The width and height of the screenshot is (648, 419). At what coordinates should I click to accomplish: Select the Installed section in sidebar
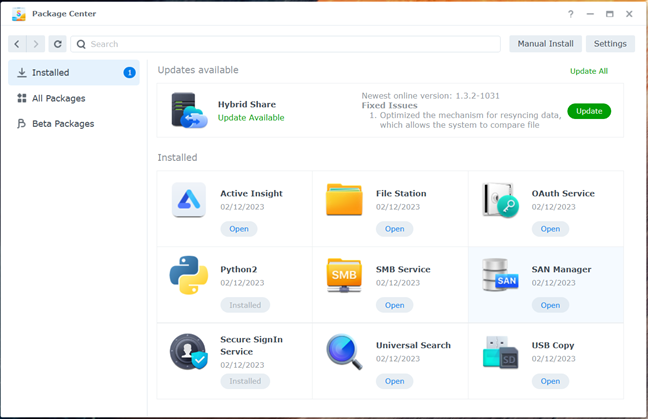[x=74, y=73]
